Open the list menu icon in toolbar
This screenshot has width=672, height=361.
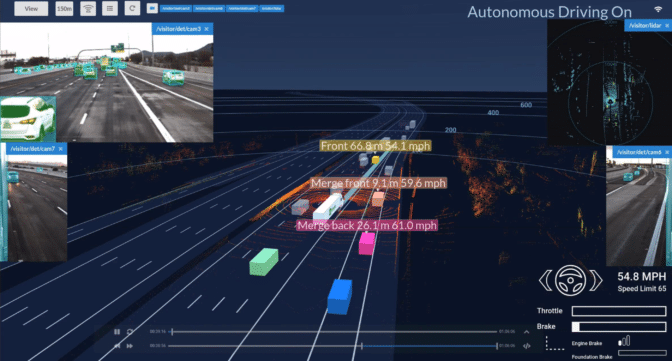pos(110,9)
